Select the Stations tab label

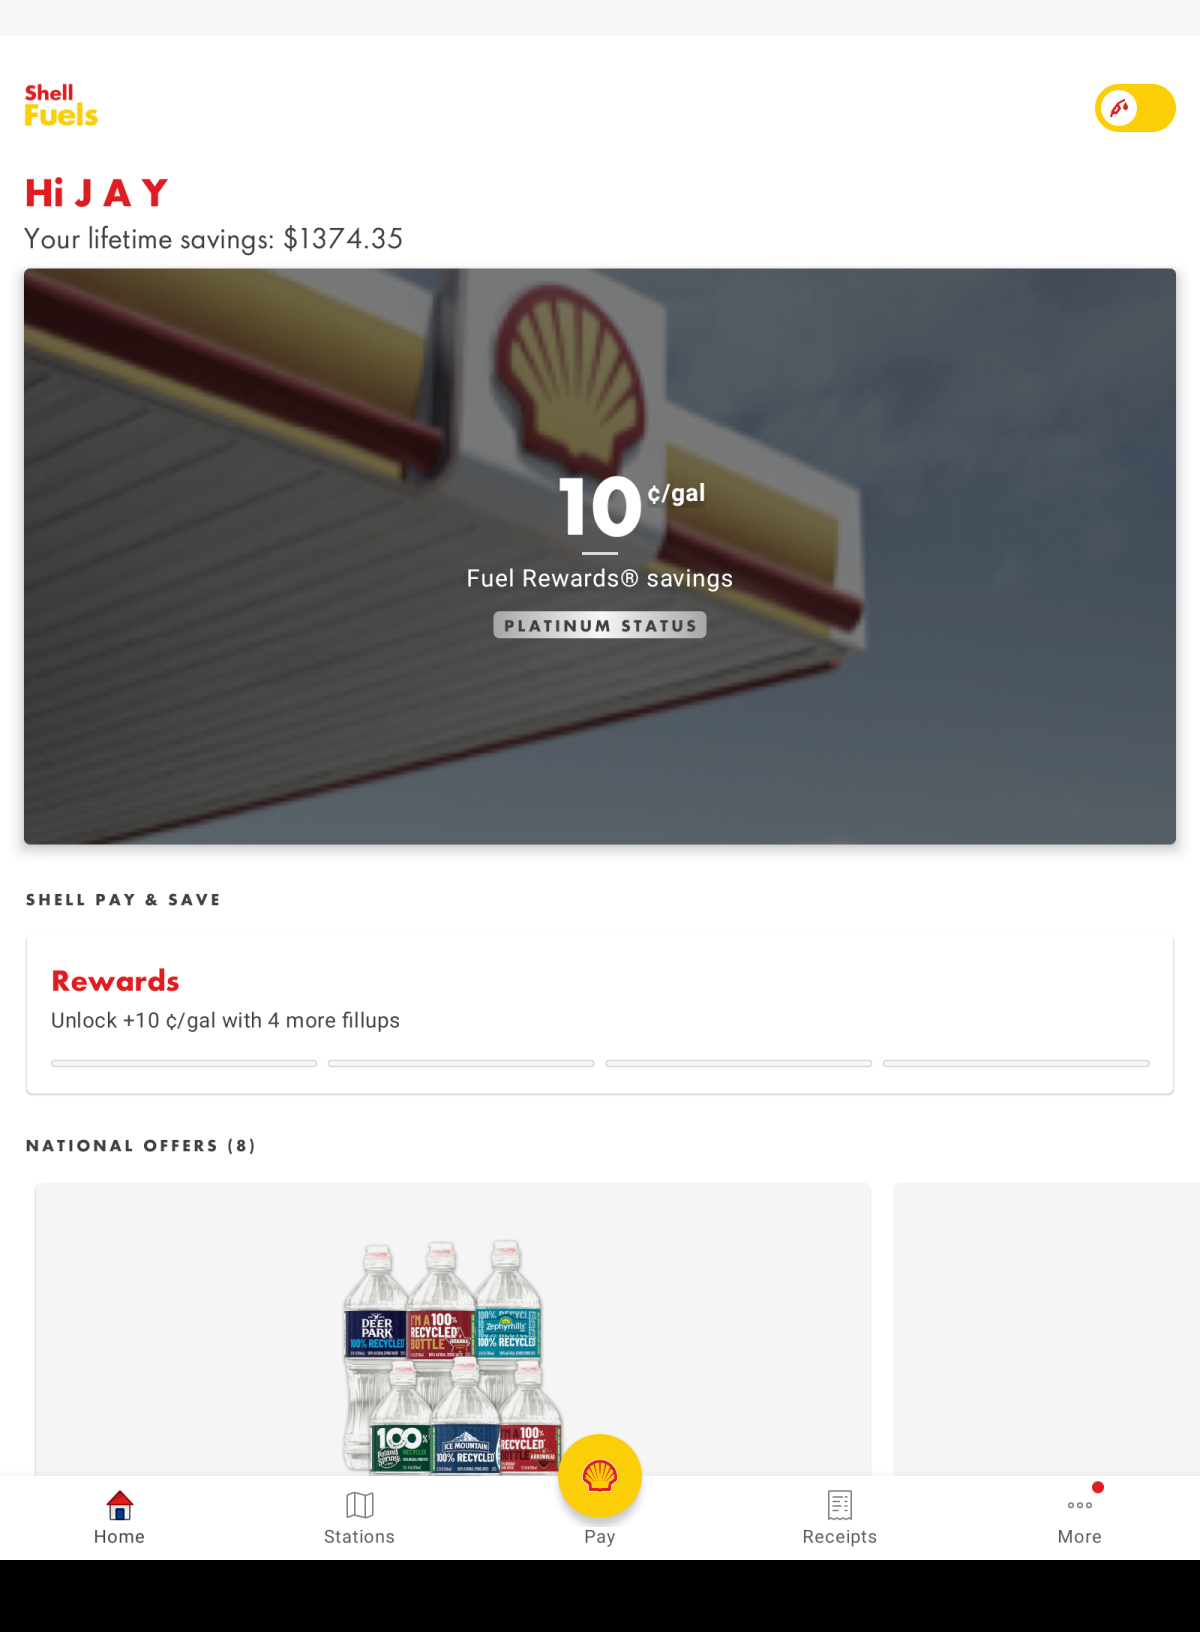click(359, 1537)
